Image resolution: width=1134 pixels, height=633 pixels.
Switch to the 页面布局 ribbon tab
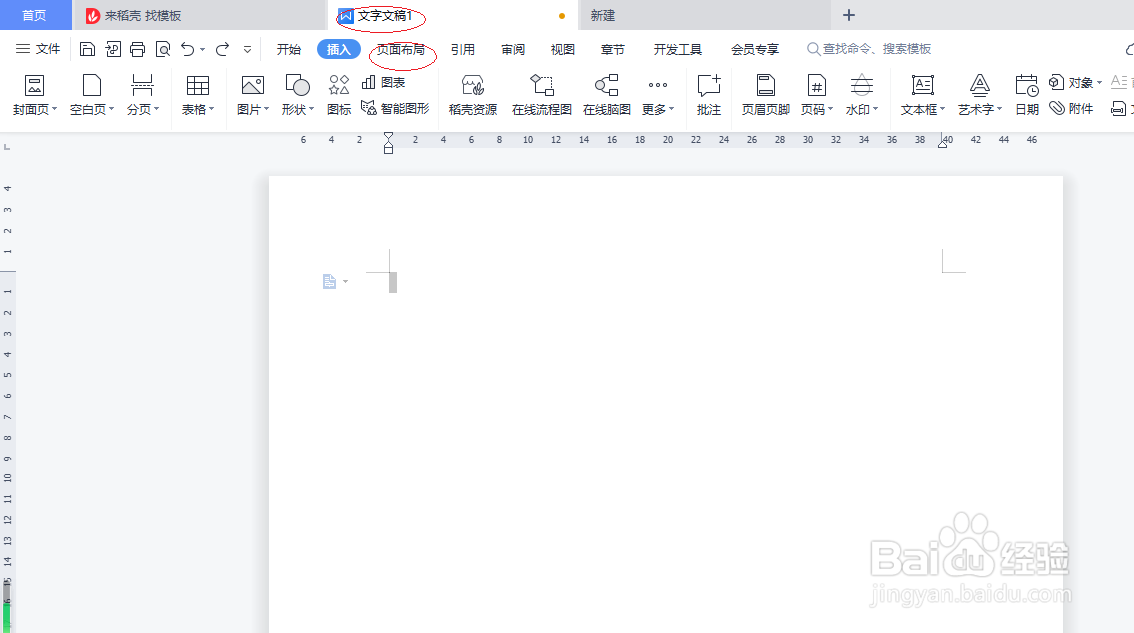(x=399, y=48)
